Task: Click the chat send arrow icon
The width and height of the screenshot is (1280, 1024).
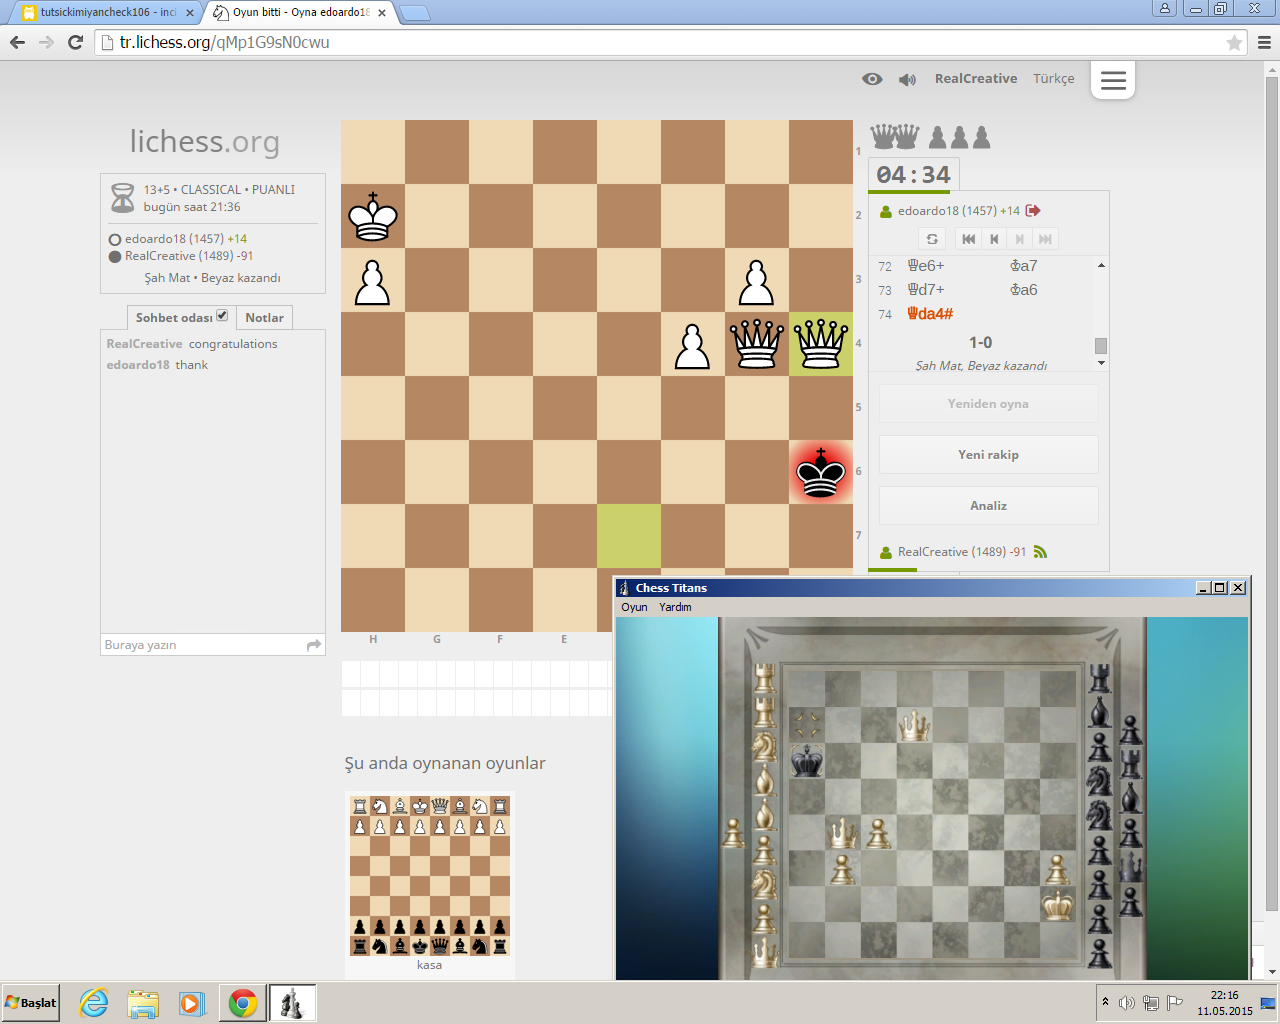Action: click(314, 645)
